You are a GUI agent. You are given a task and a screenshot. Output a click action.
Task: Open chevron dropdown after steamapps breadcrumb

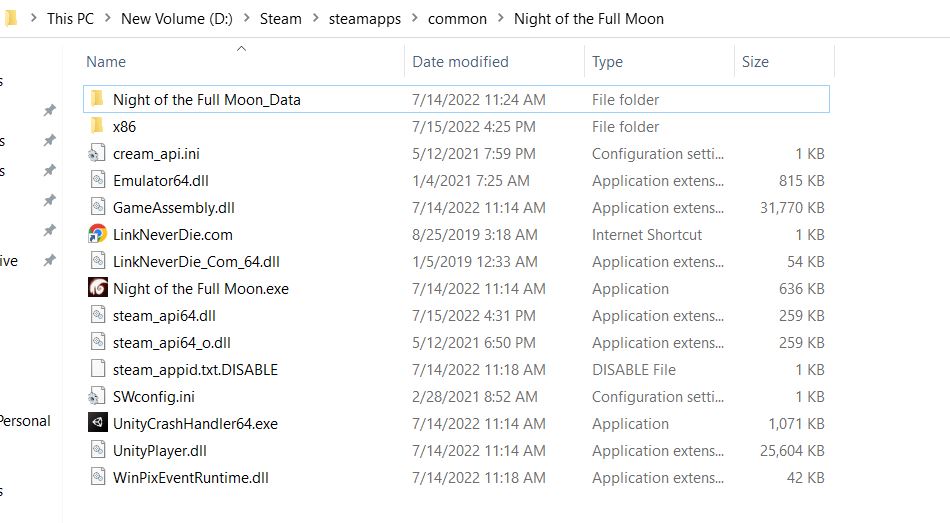pyautogui.click(x=414, y=19)
